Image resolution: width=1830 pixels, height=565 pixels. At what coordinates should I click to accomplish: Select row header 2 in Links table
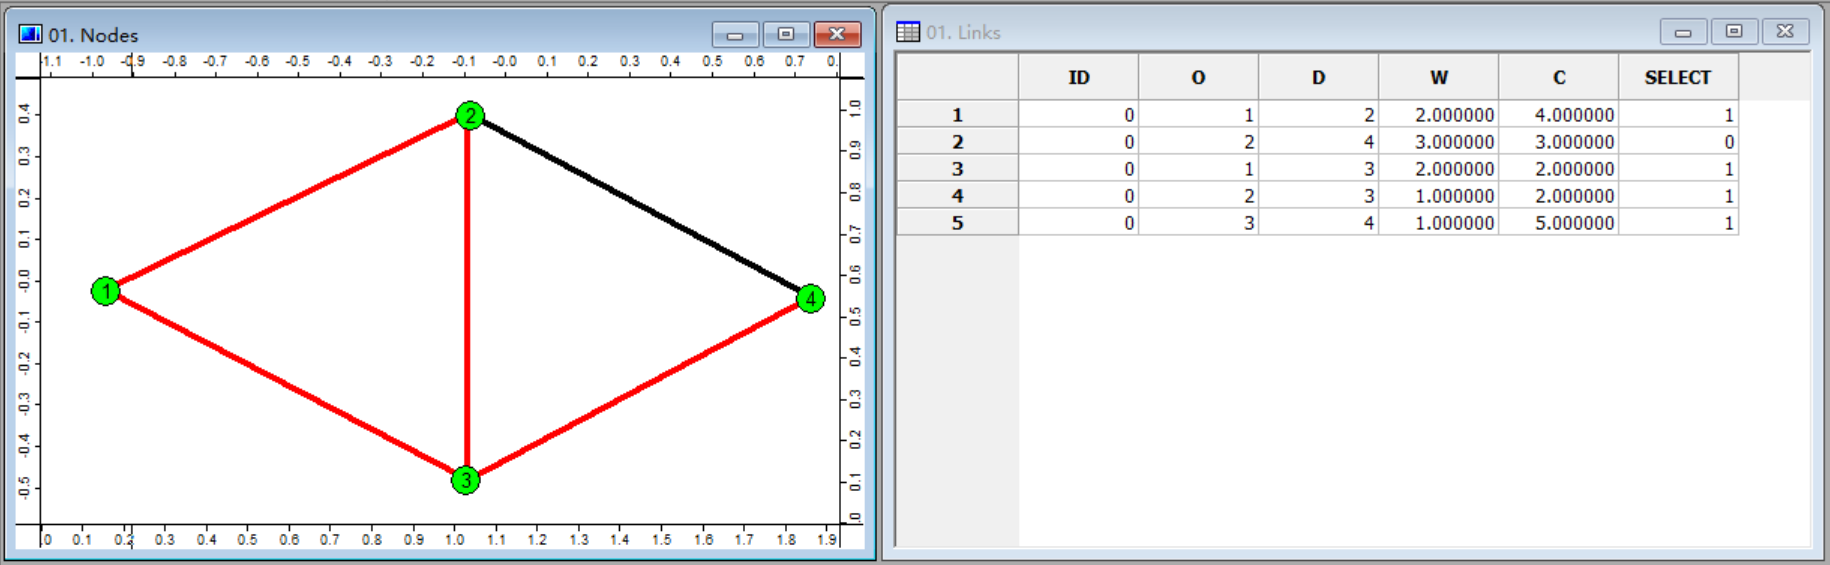(957, 141)
